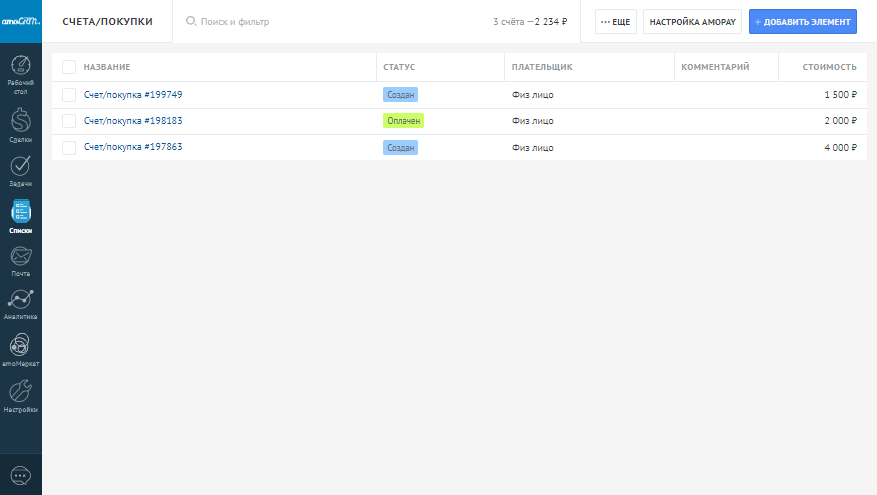Toggle the select-all checkbox in header
This screenshot has width=877, height=495.
pyautogui.click(x=69, y=67)
